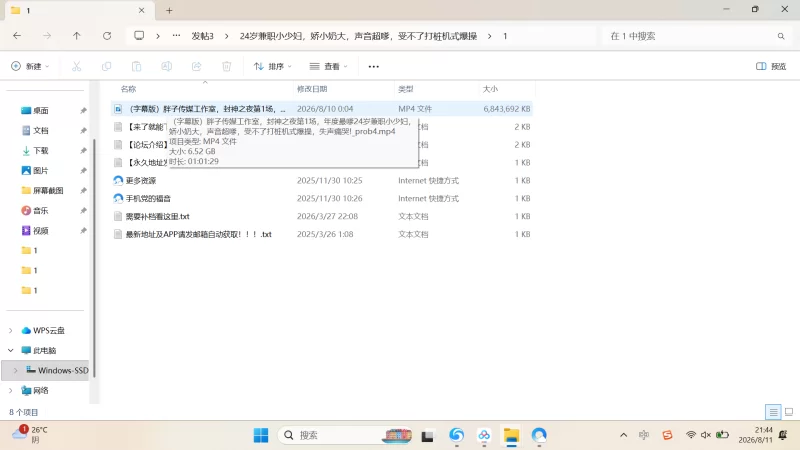Expand the Windows-SSD drive node

pyautogui.click(x=15, y=370)
